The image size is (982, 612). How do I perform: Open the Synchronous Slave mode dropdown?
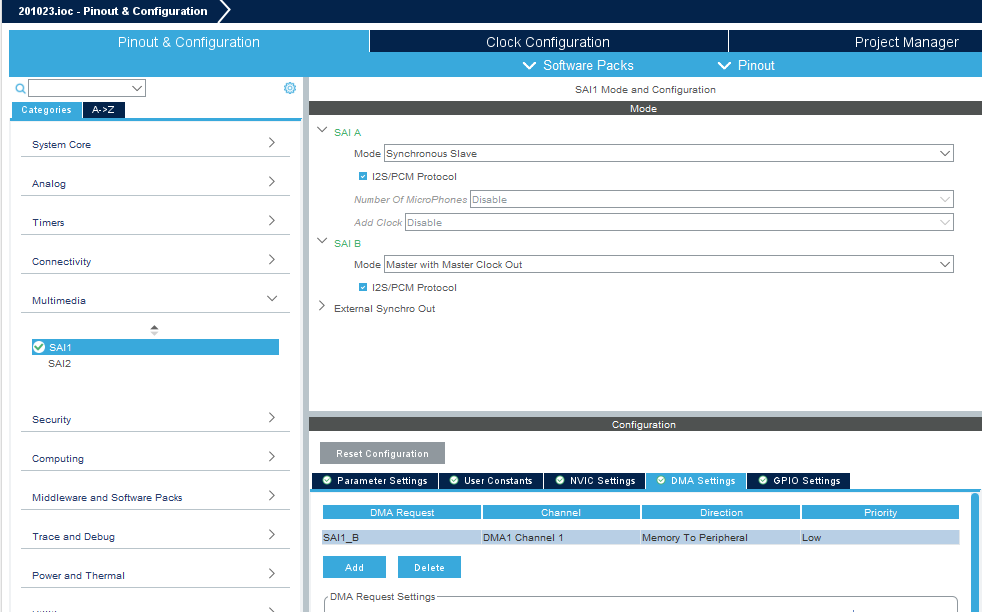tap(945, 153)
